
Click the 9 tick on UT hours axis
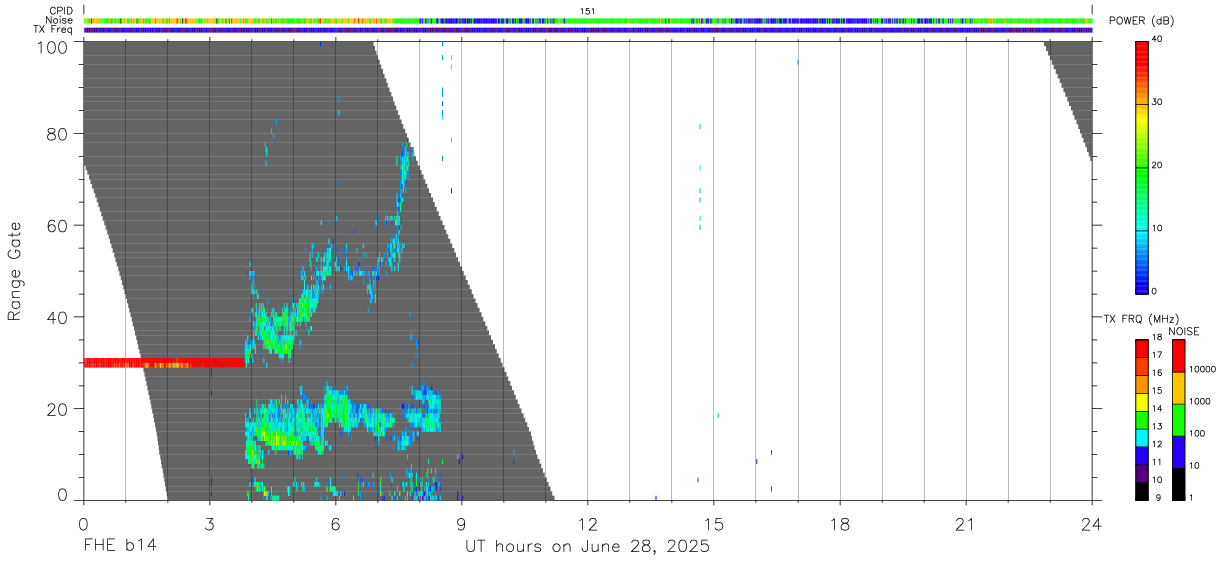[461, 524]
